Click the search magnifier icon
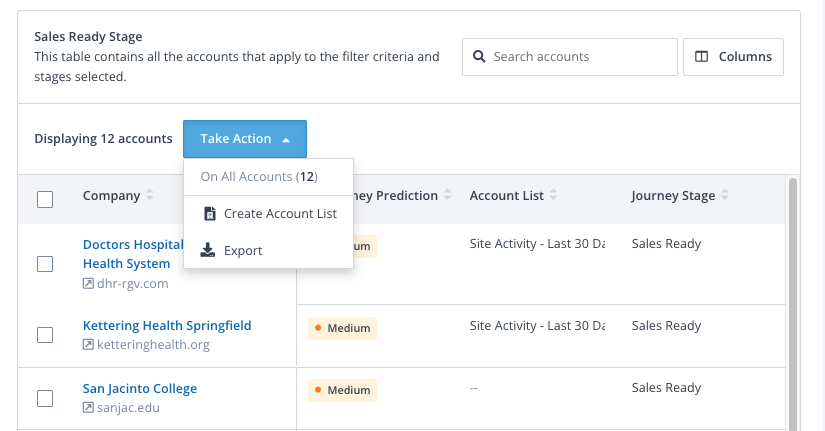Image resolution: width=825 pixels, height=431 pixels. click(480, 57)
